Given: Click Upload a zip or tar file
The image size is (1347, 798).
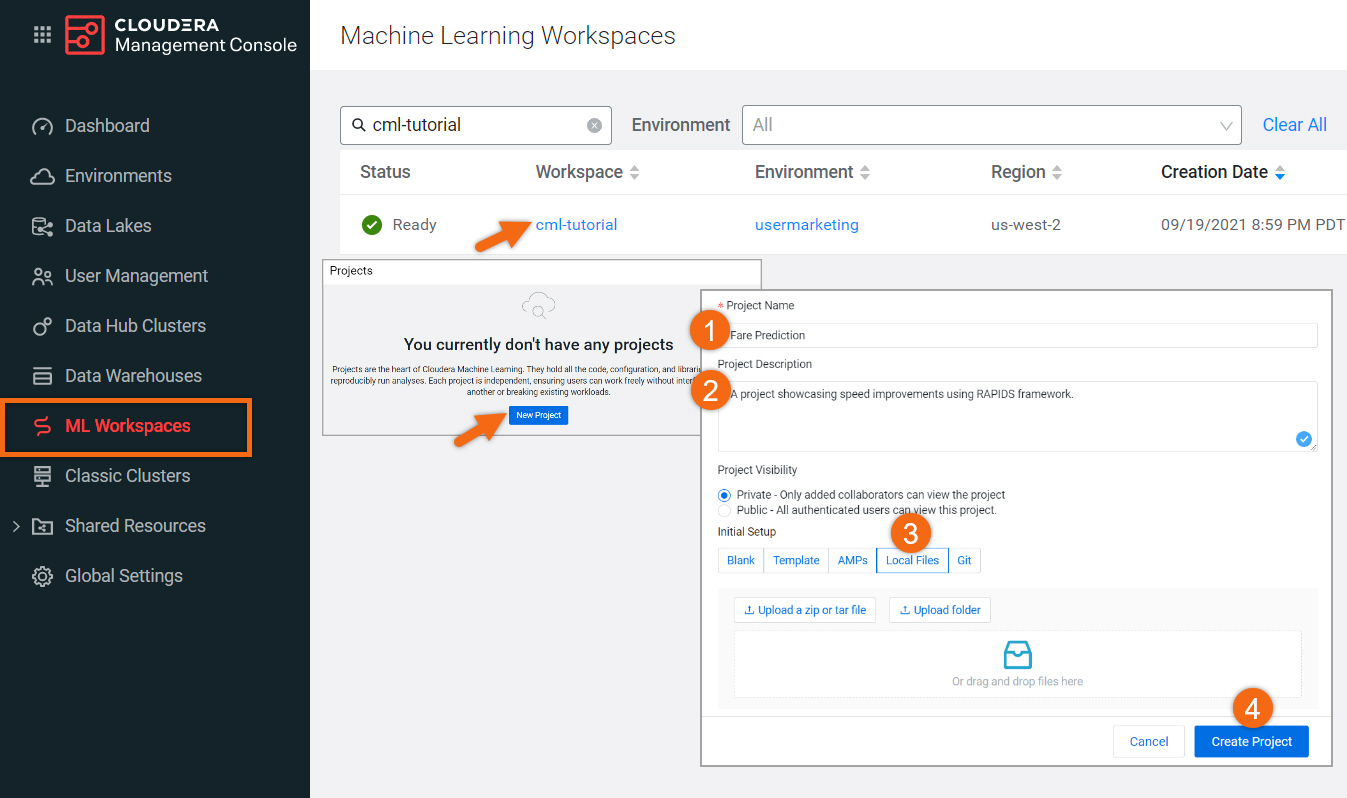Looking at the screenshot, I should click(x=805, y=610).
